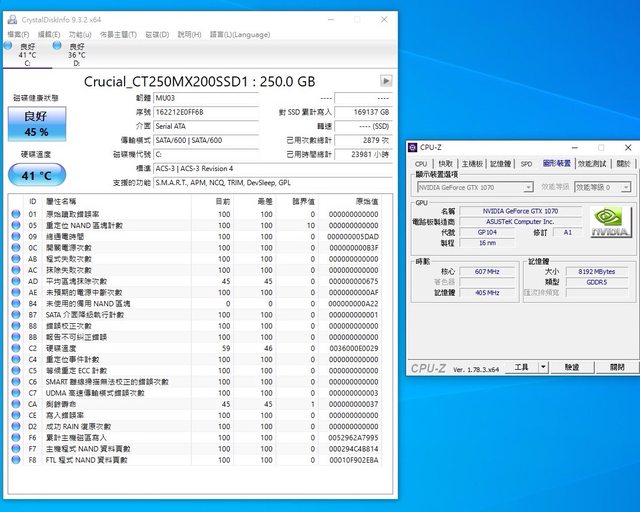Open the 檔案(F) menu
640x512 pixels.
coord(19,34)
